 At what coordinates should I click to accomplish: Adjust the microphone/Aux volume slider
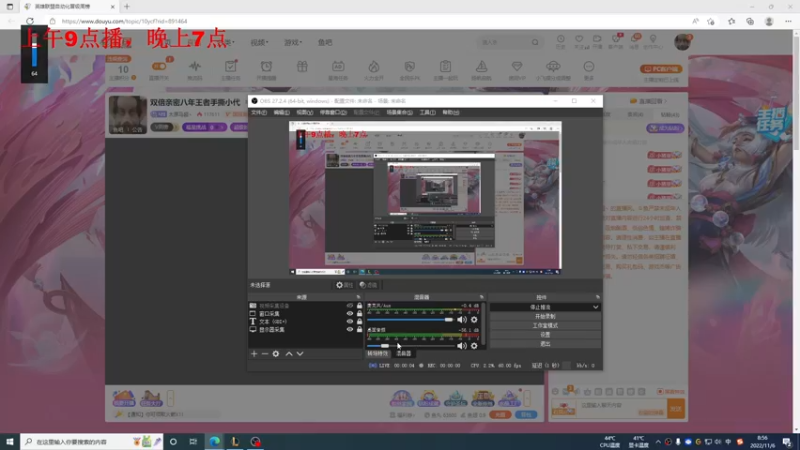pyautogui.click(x=410, y=320)
